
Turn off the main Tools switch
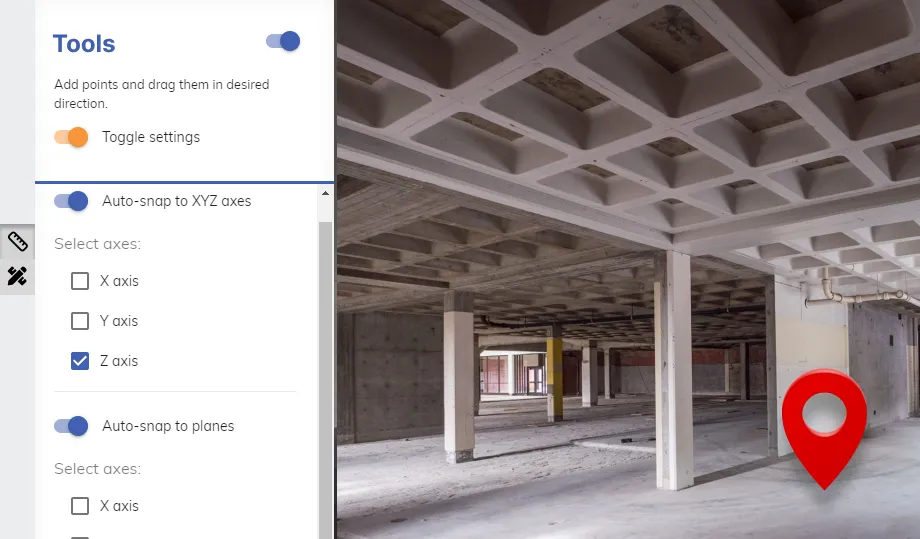(x=283, y=41)
